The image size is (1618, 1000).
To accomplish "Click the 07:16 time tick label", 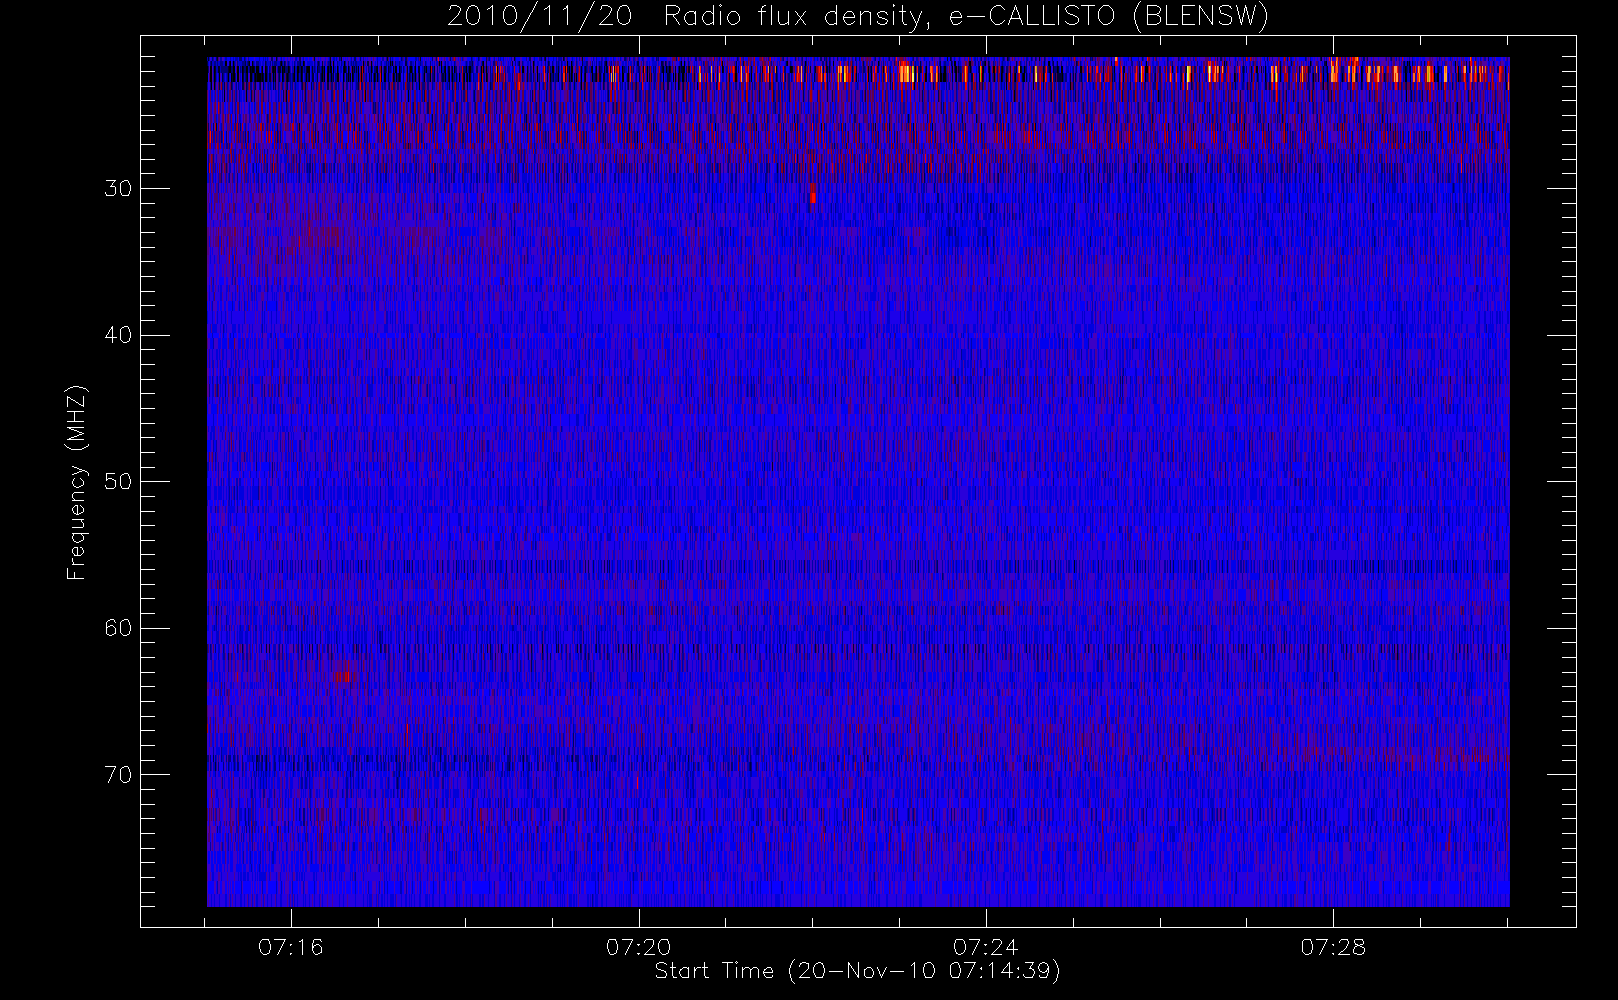I will (291, 947).
